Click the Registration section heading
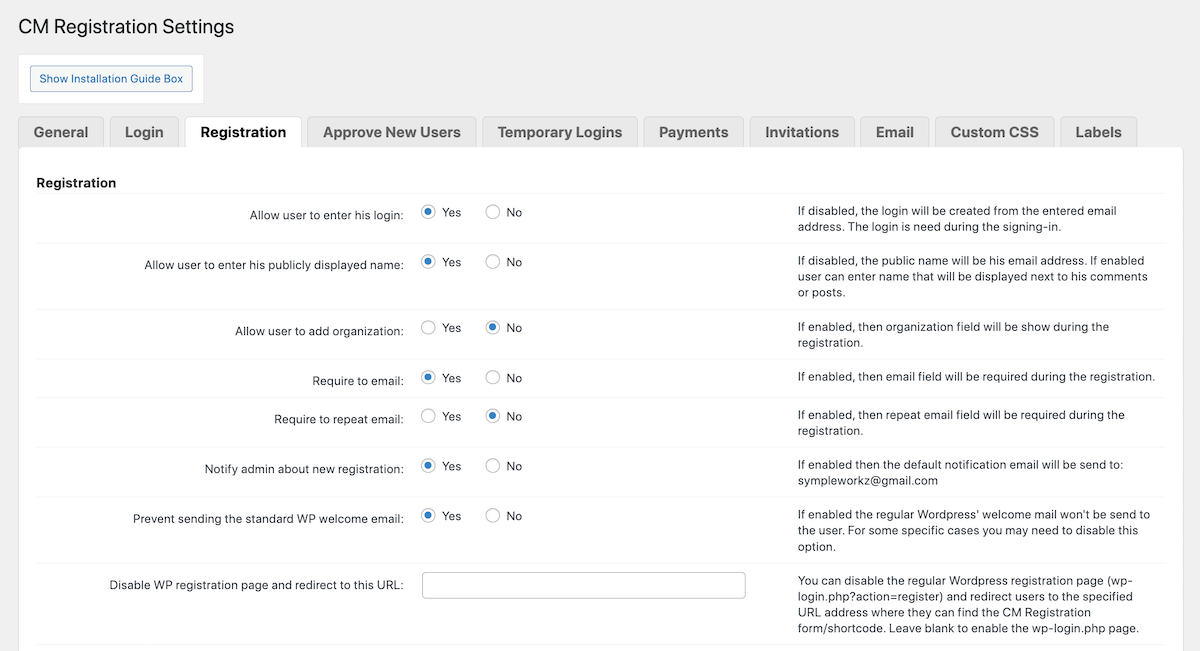 76,183
